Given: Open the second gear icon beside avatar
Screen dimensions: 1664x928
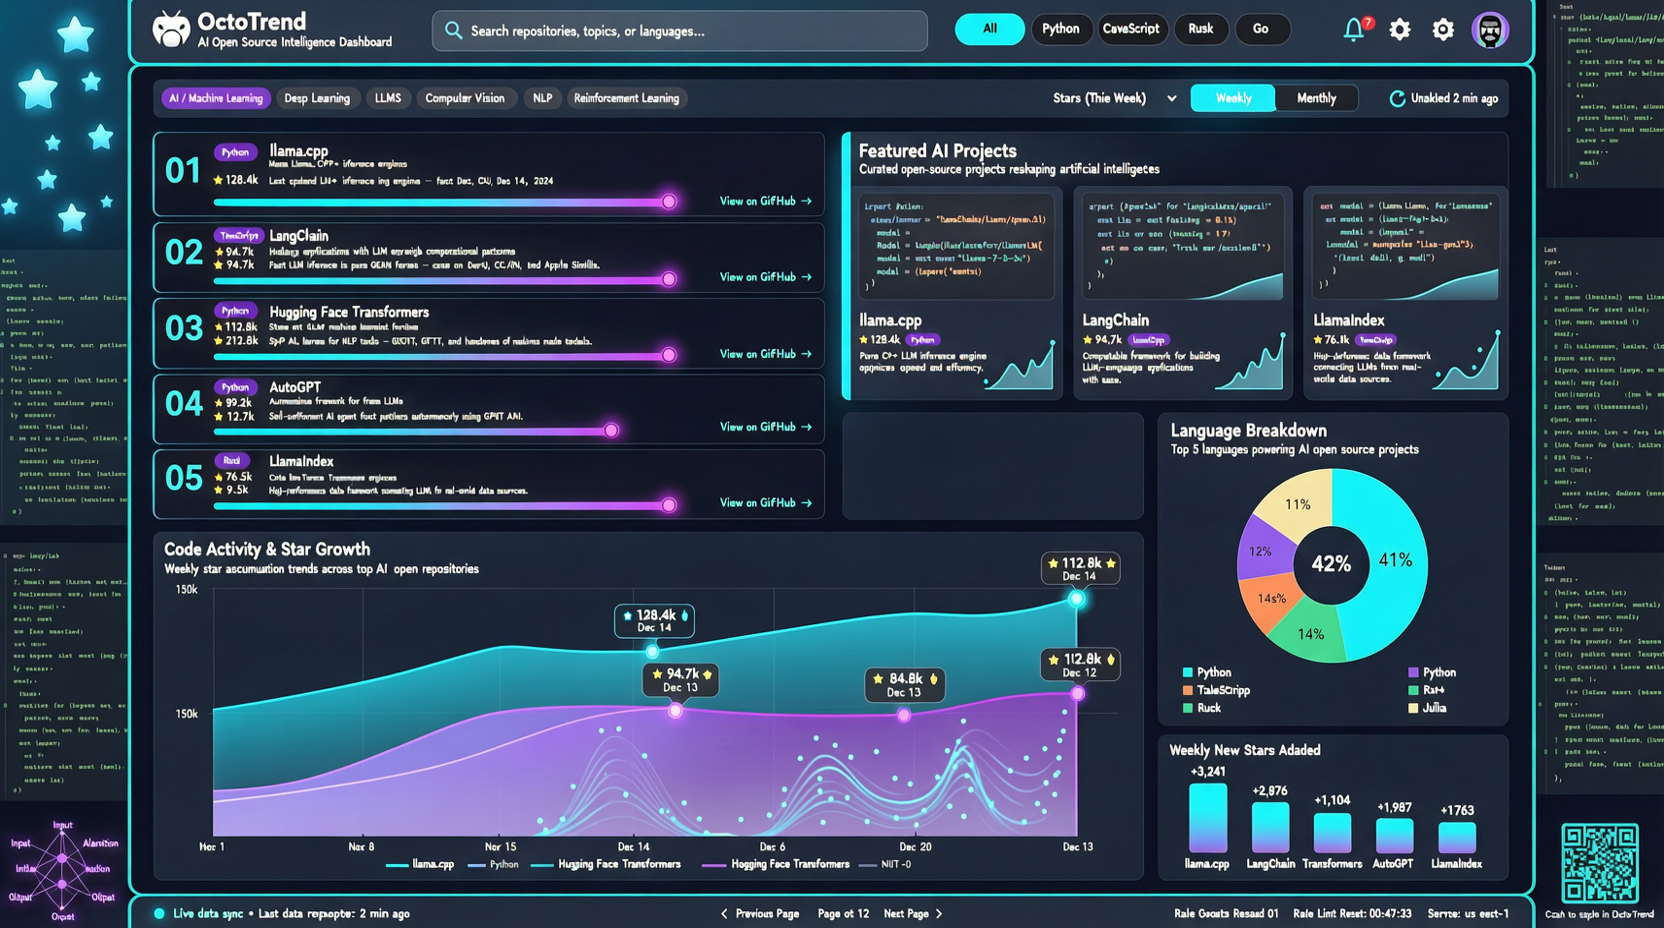Looking at the screenshot, I should pos(1443,30).
